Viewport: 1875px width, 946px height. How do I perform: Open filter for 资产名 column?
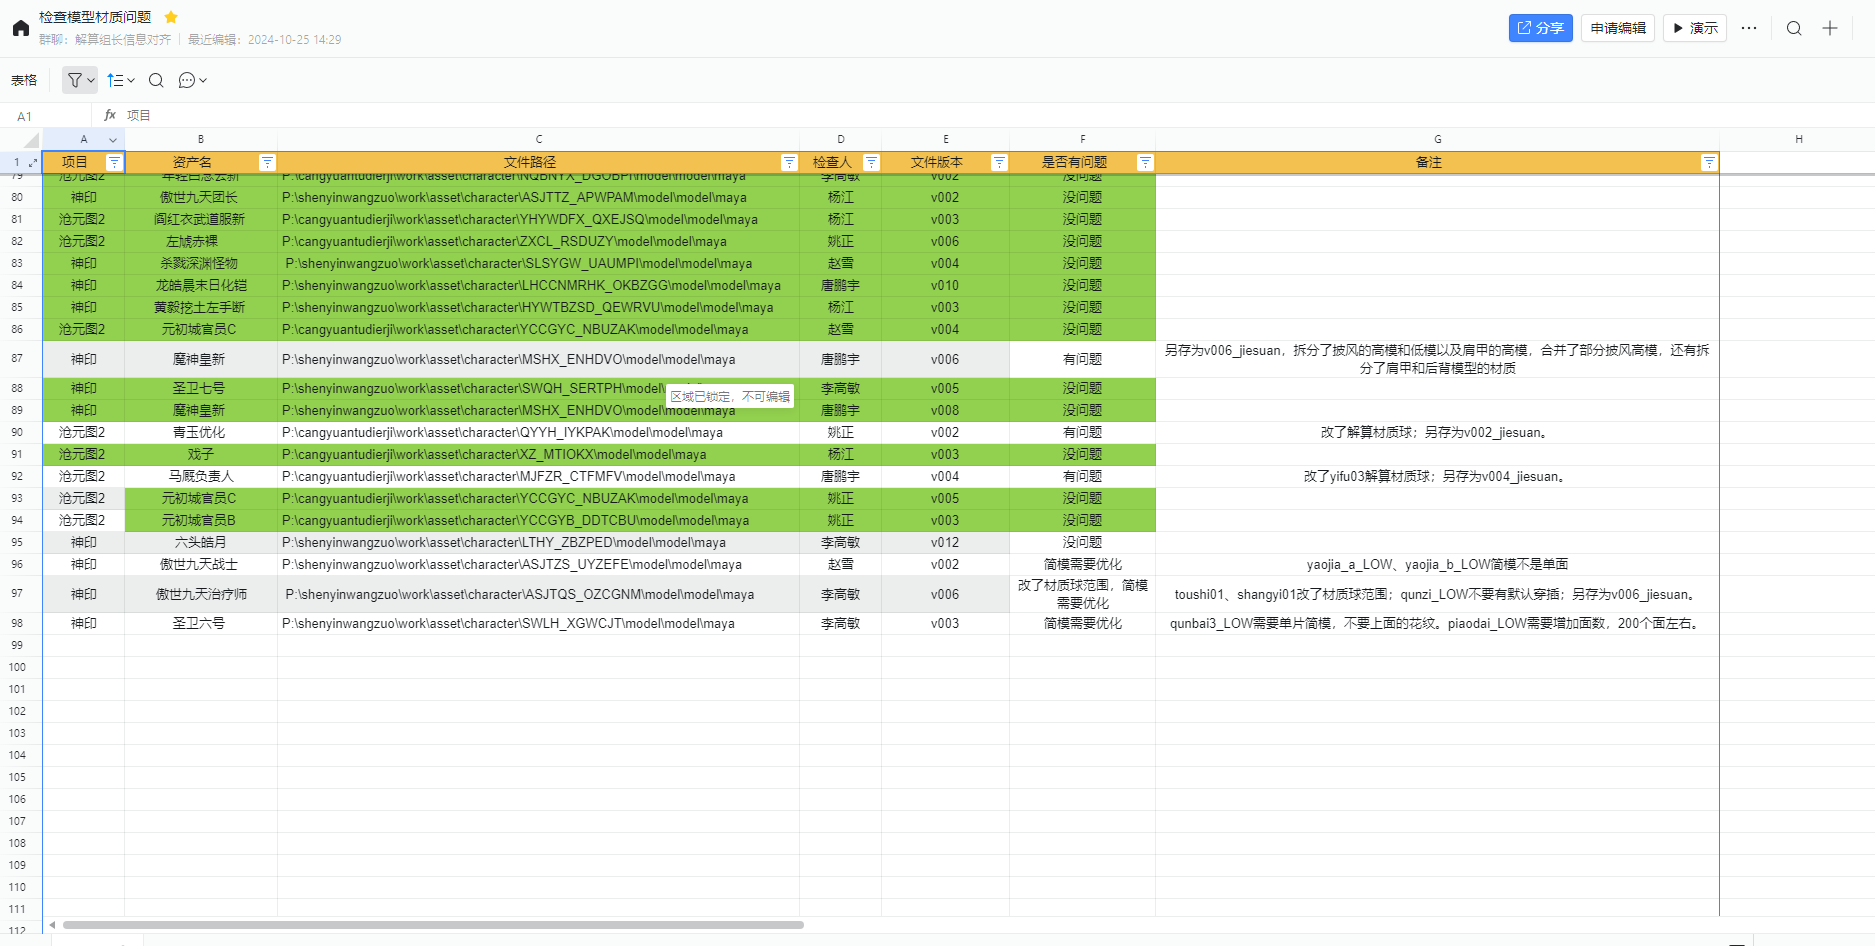[267, 162]
